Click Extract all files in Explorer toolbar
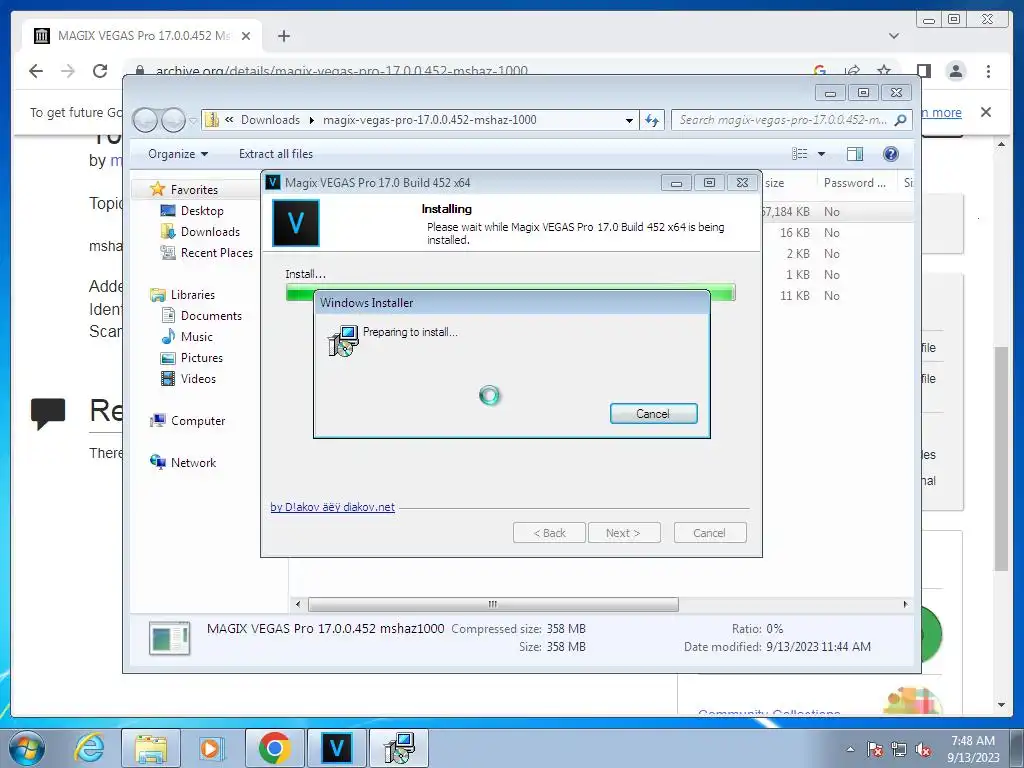Screen dimensions: 1024x768 pyautogui.click(x=276, y=154)
